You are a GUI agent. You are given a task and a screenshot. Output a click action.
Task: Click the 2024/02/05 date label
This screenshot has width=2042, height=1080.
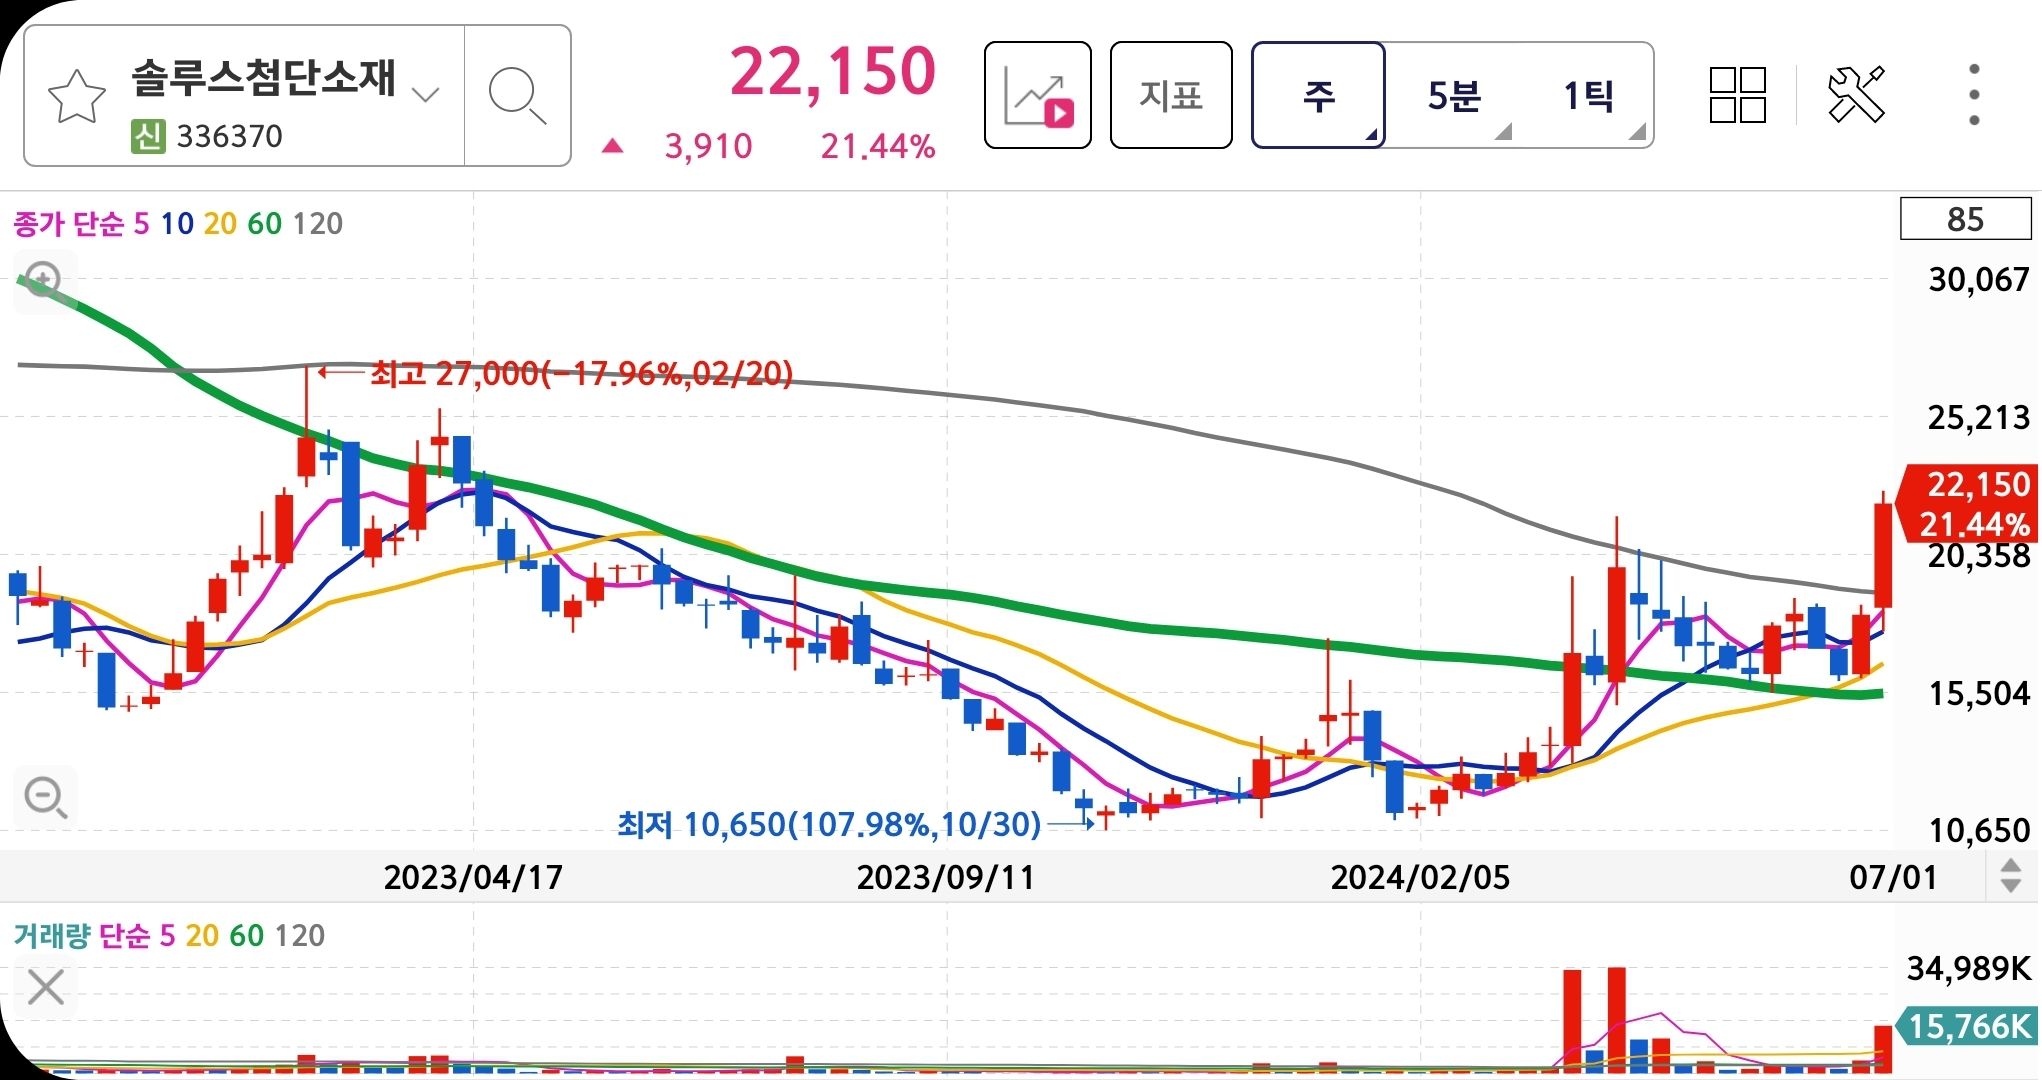[1419, 877]
